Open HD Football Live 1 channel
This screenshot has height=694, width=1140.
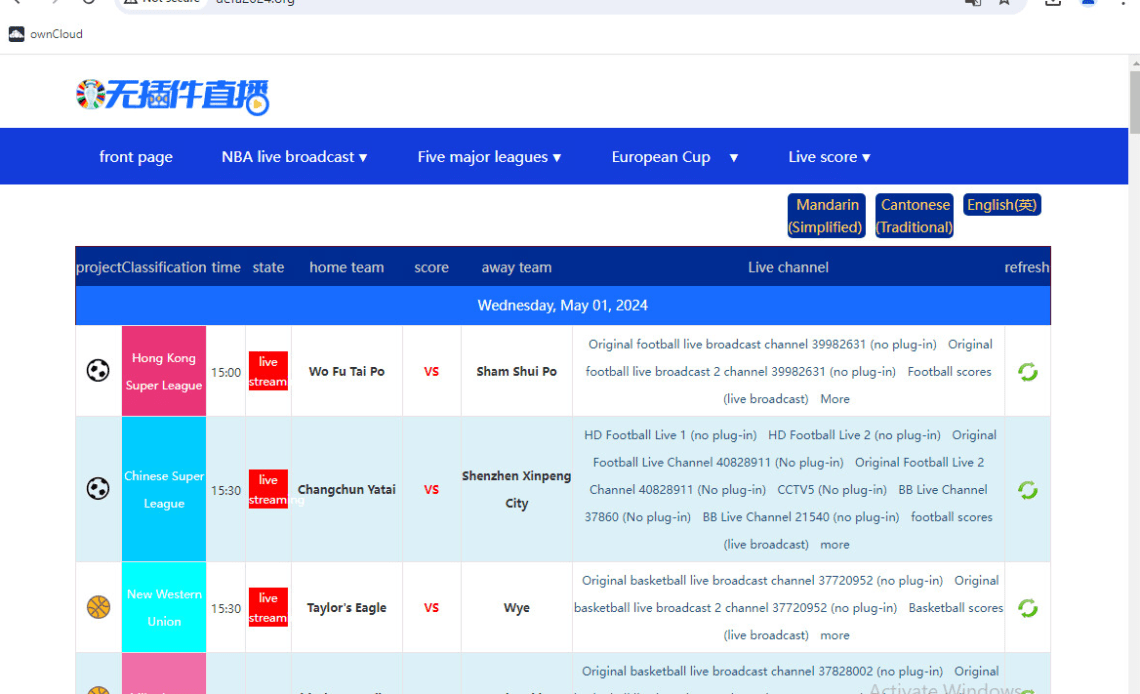(x=670, y=435)
